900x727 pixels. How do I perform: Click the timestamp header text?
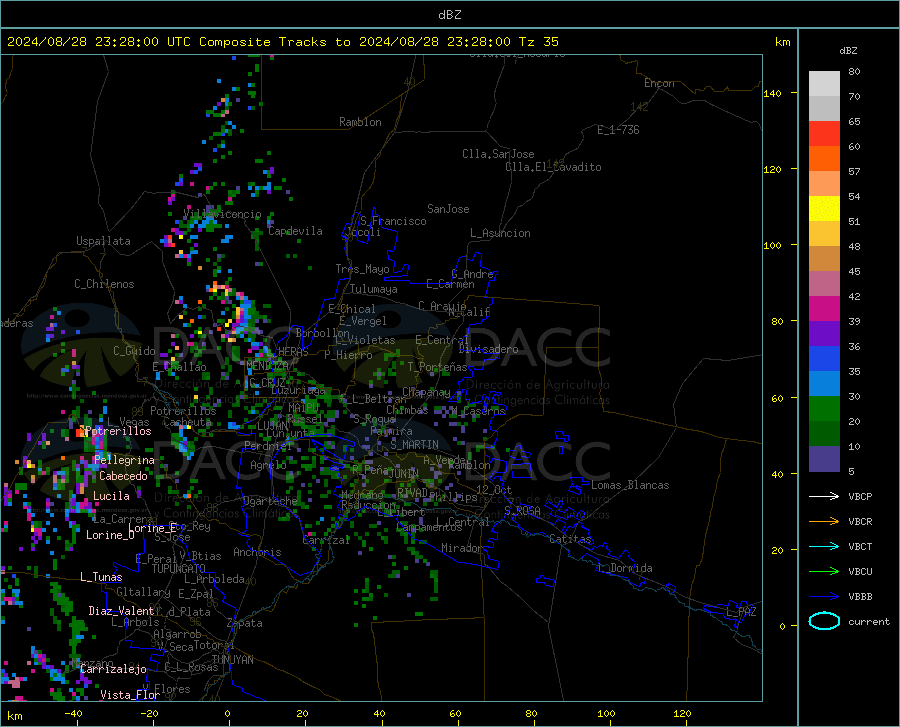[x=282, y=42]
